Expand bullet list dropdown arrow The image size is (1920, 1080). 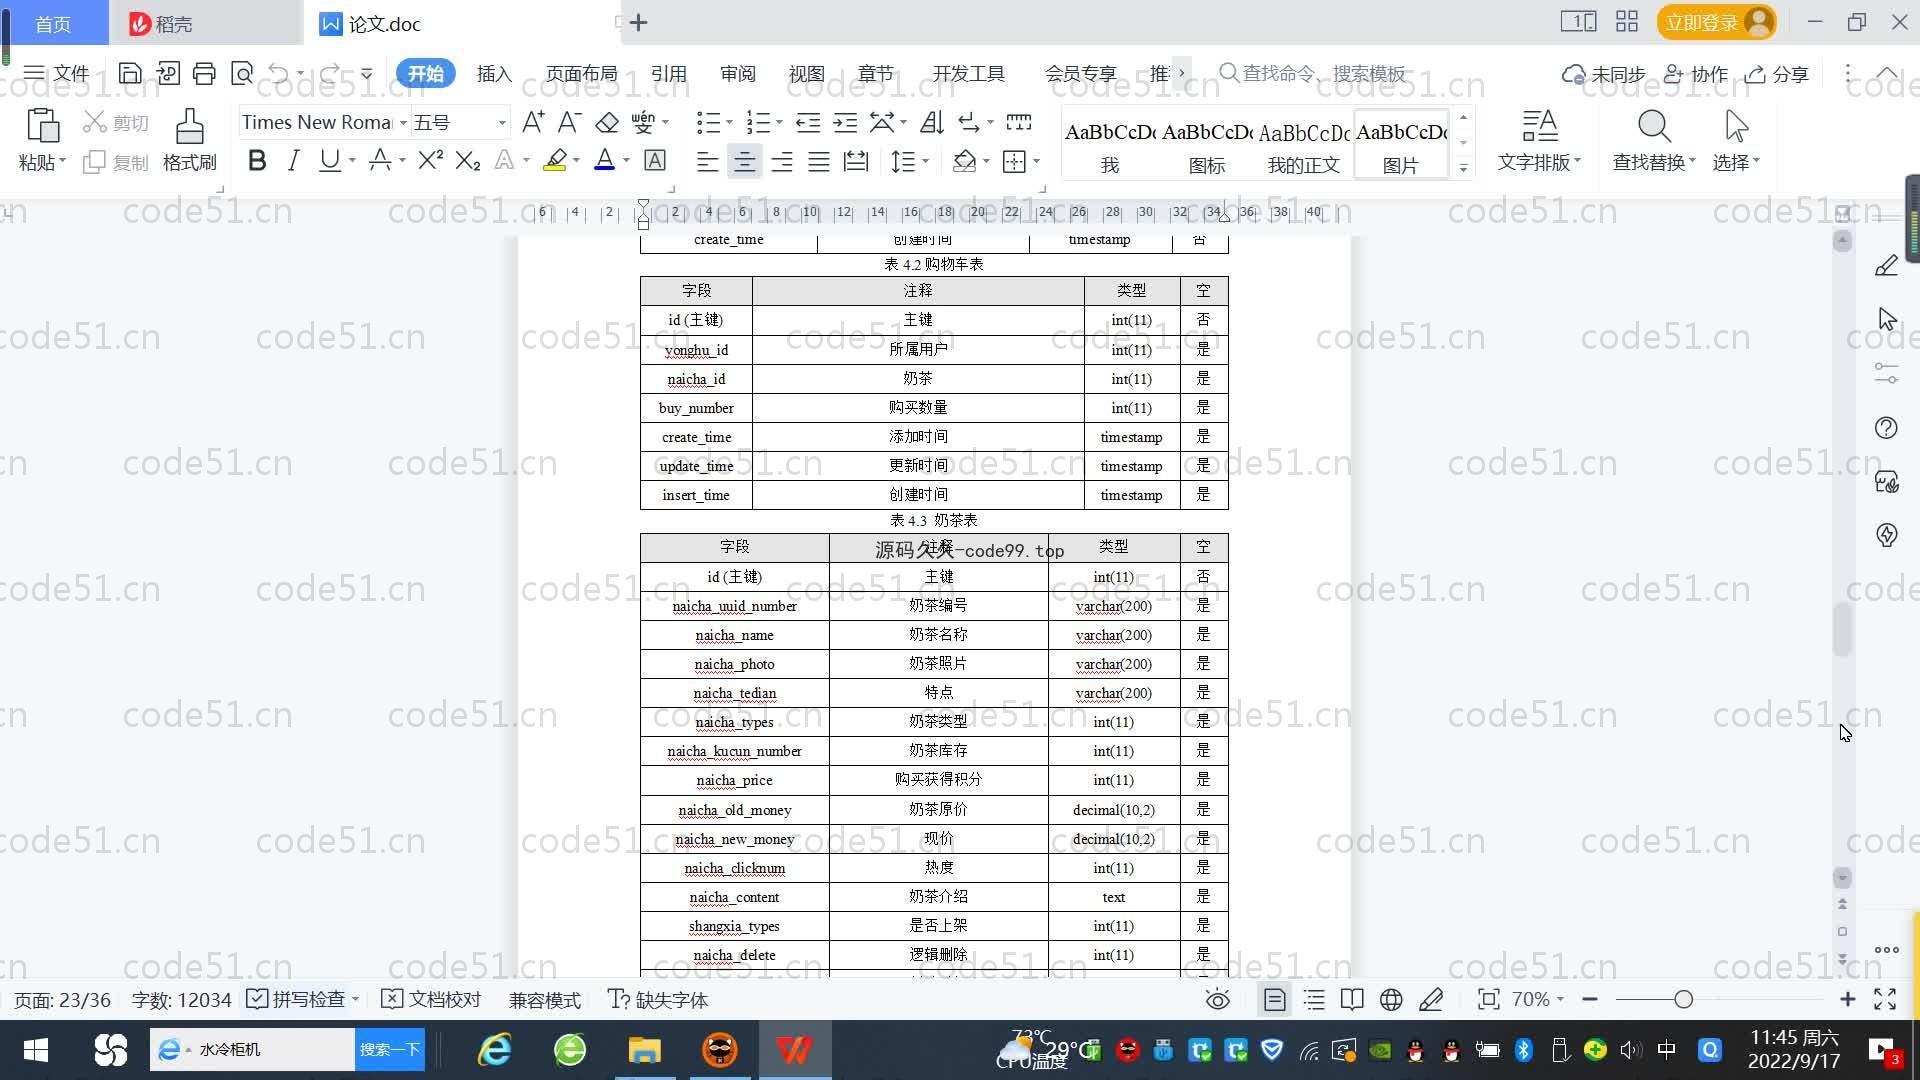728,122
